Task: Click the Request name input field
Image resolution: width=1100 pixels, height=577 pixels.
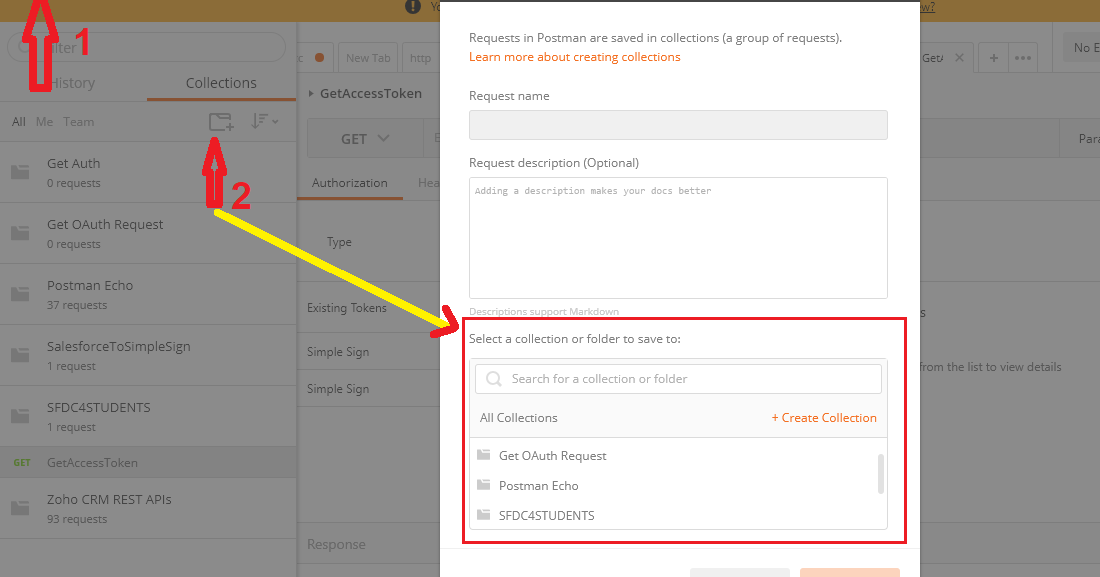Action: (678, 124)
